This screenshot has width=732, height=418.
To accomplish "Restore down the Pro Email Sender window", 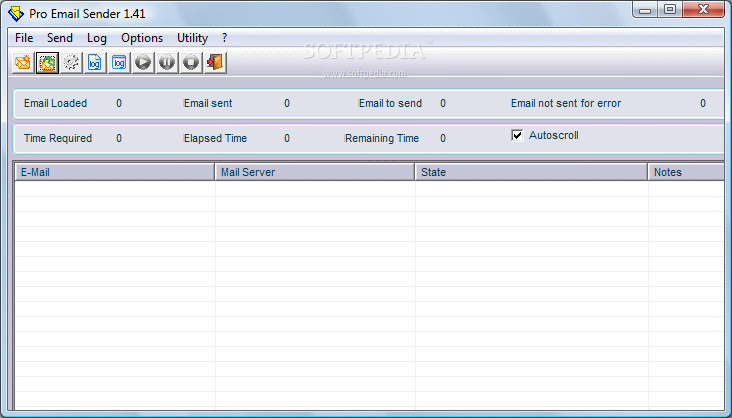I will coord(670,9).
